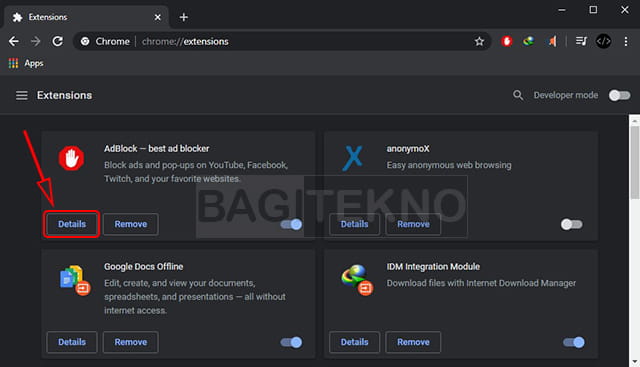Click the 'anonymoX' extension name
Image resolution: width=640 pixels, height=367 pixels.
point(408,149)
